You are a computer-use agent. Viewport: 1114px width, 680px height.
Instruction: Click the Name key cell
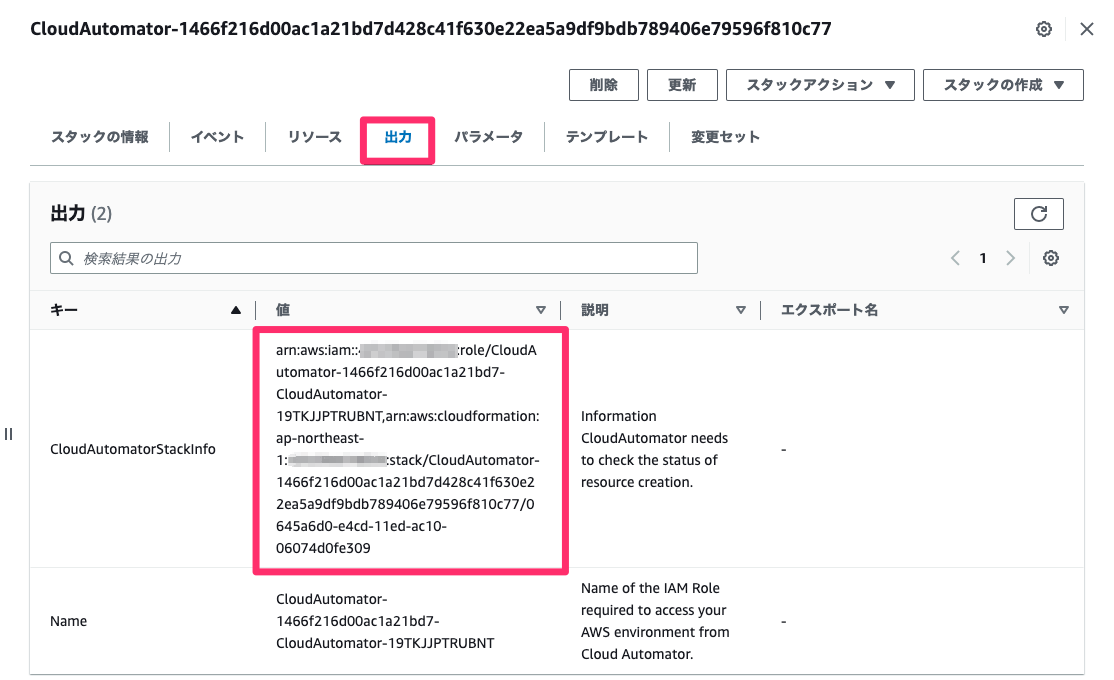[x=69, y=621]
